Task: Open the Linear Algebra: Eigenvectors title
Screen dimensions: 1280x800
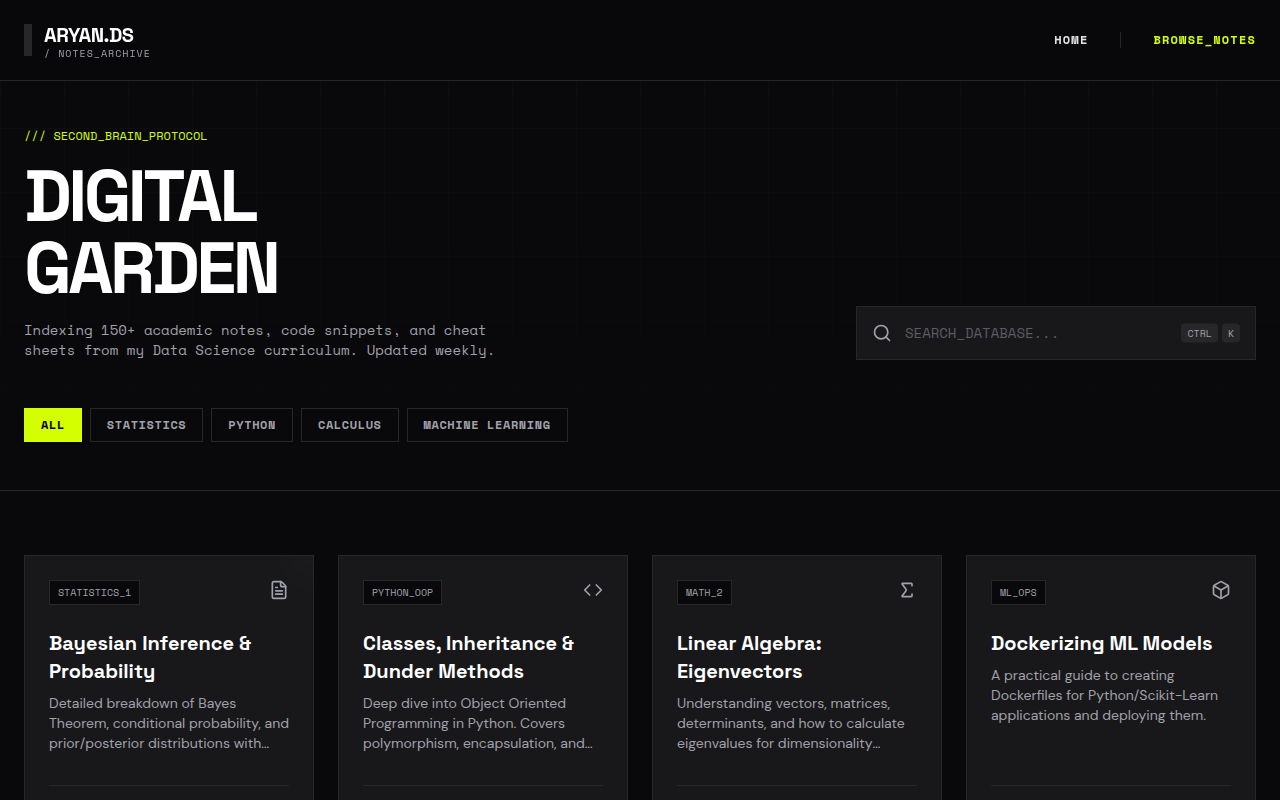Action: click(x=749, y=657)
